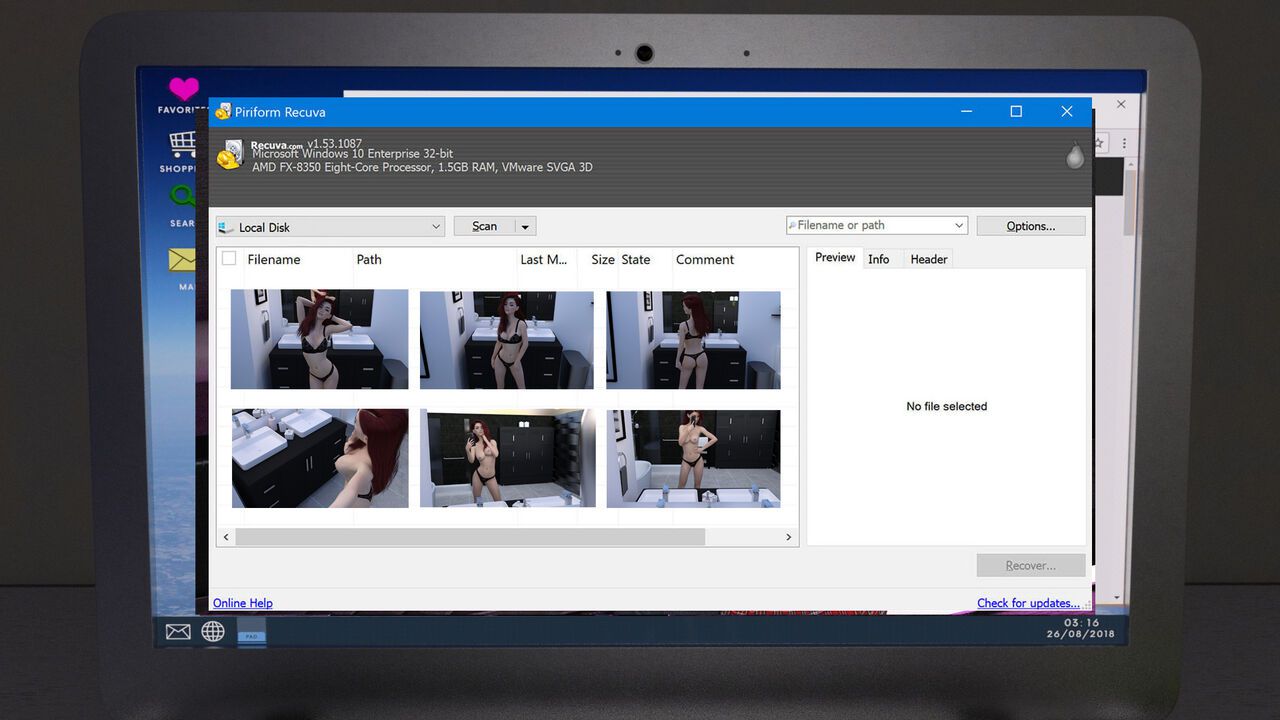This screenshot has width=1280, height=720.
Task: Expand the Scan button dropdown arrow
Action: pos(525,227)
